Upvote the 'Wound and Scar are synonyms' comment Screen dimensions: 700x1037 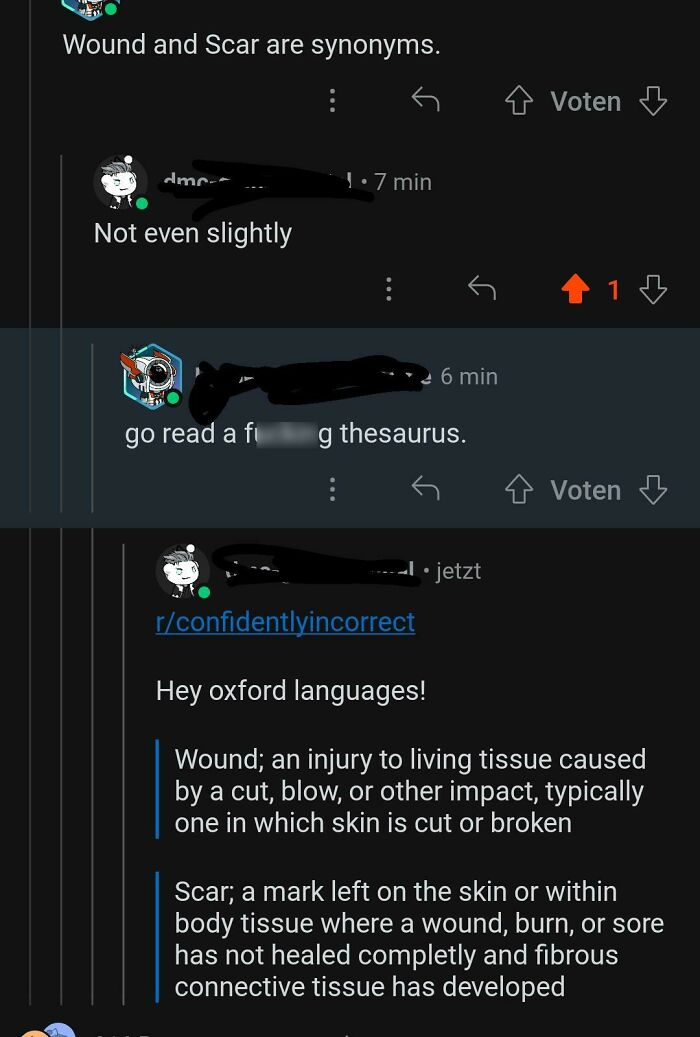[519, 101]
